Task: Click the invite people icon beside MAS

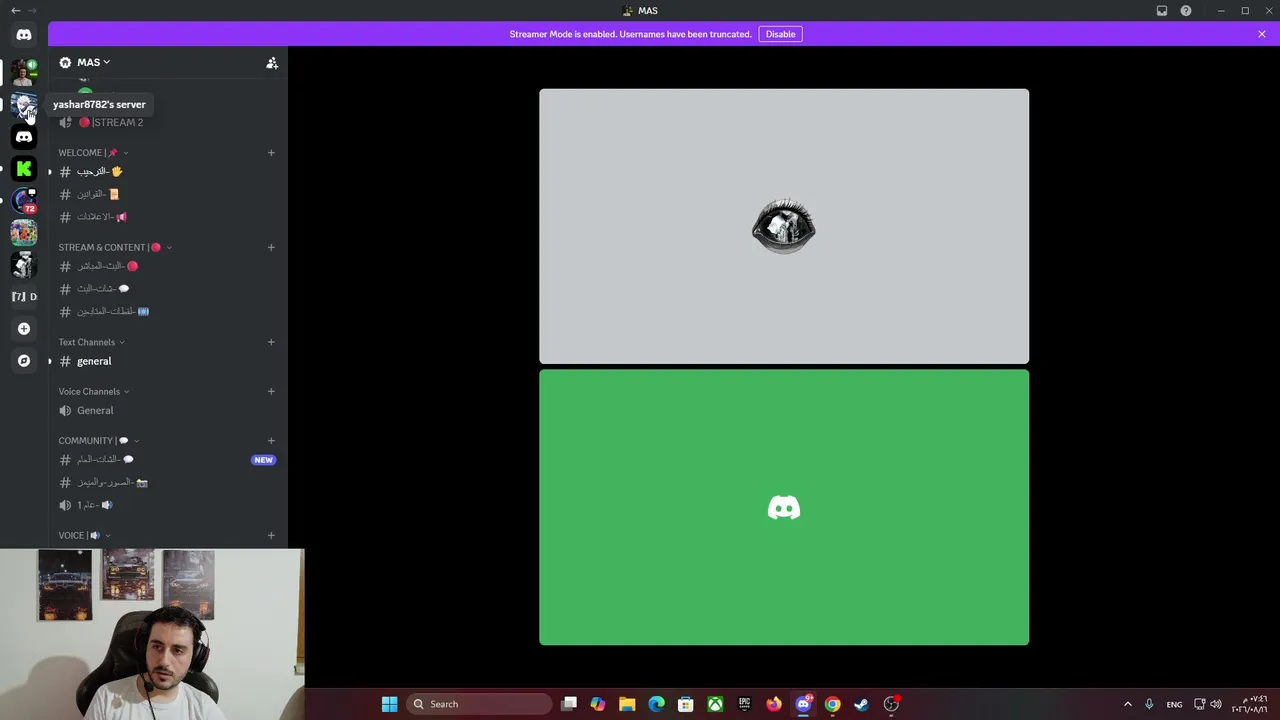Action: [272, 63]
